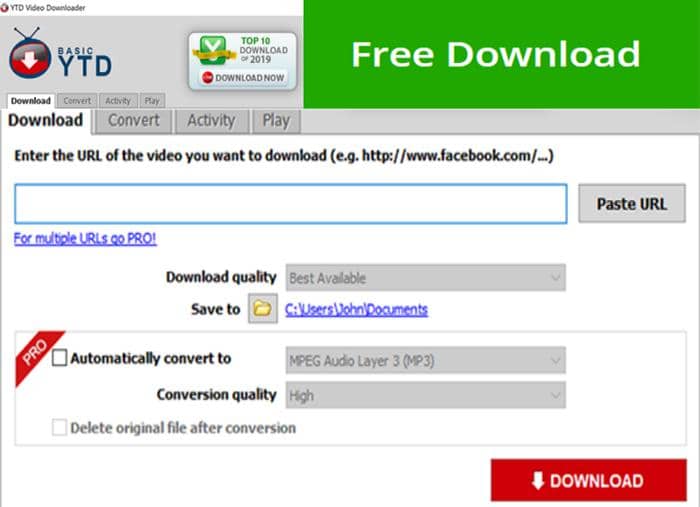This screenshot has height=507, width=700.
Task: Click the small Activity tab under the logo
Action: (118, 101)
